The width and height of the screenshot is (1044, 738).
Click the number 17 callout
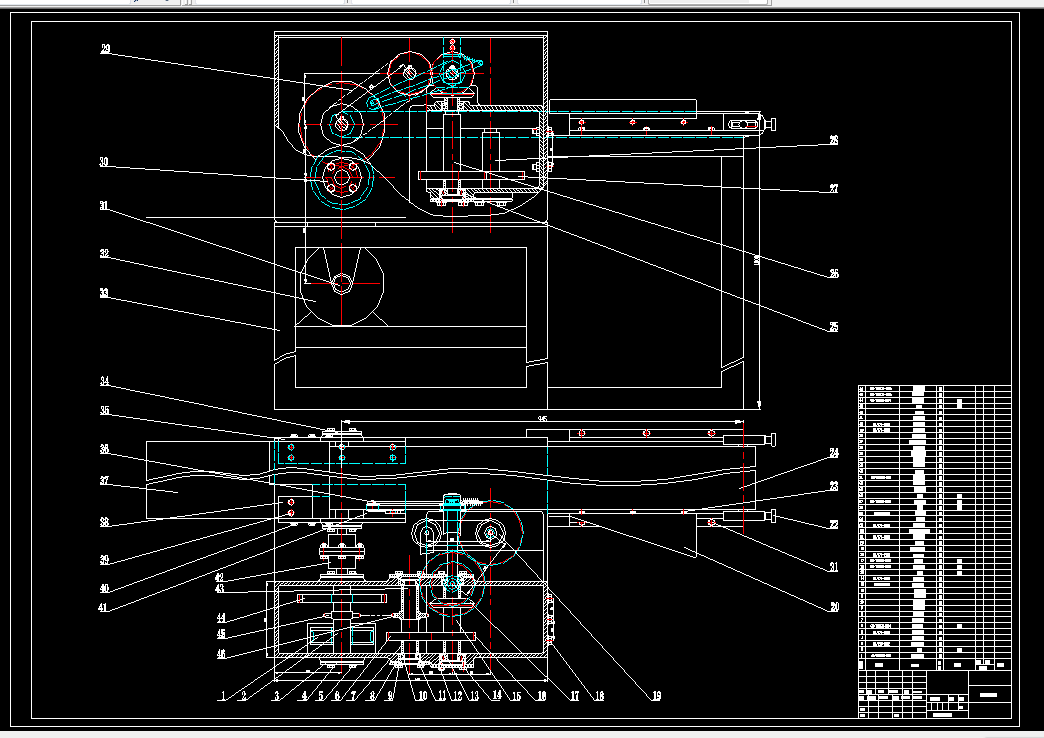[575, 696]
